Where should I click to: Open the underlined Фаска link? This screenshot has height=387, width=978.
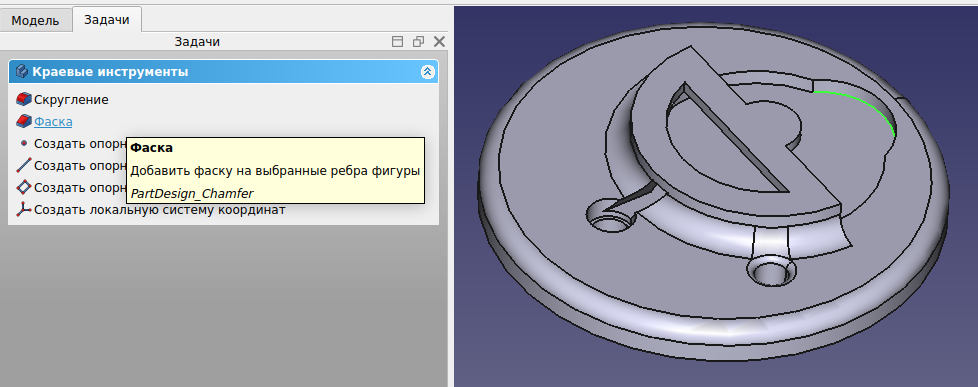(x=53, y=121)
